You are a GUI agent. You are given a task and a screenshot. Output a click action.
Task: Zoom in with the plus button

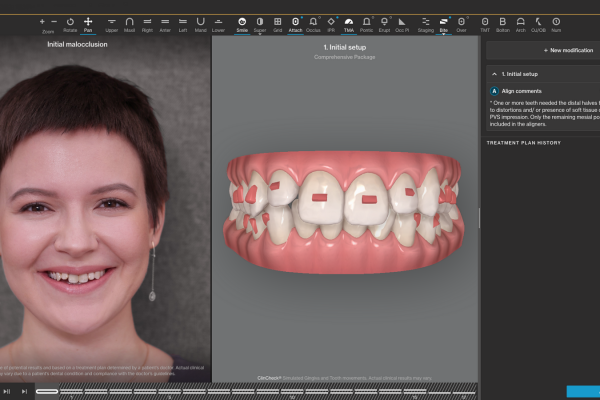(x=42, y=21)
